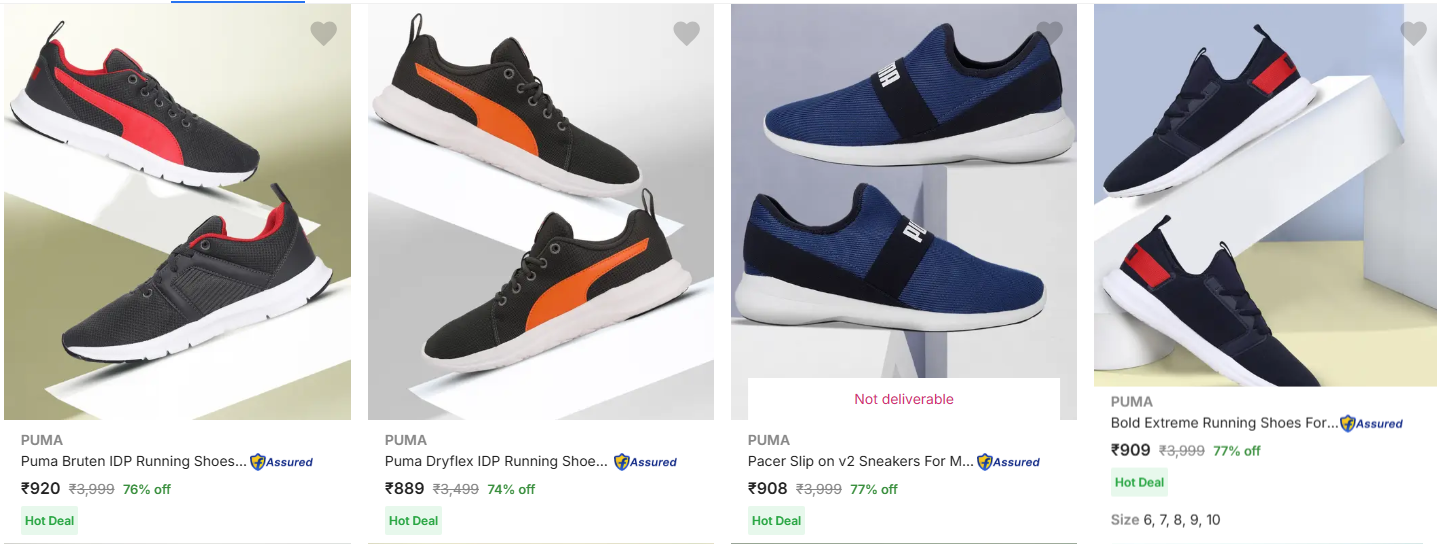Wishlist the Puma Bruten IDP shoes heart
This screenshot has height=544, width=1437.
pyautogui.click(x=323, y=34)
